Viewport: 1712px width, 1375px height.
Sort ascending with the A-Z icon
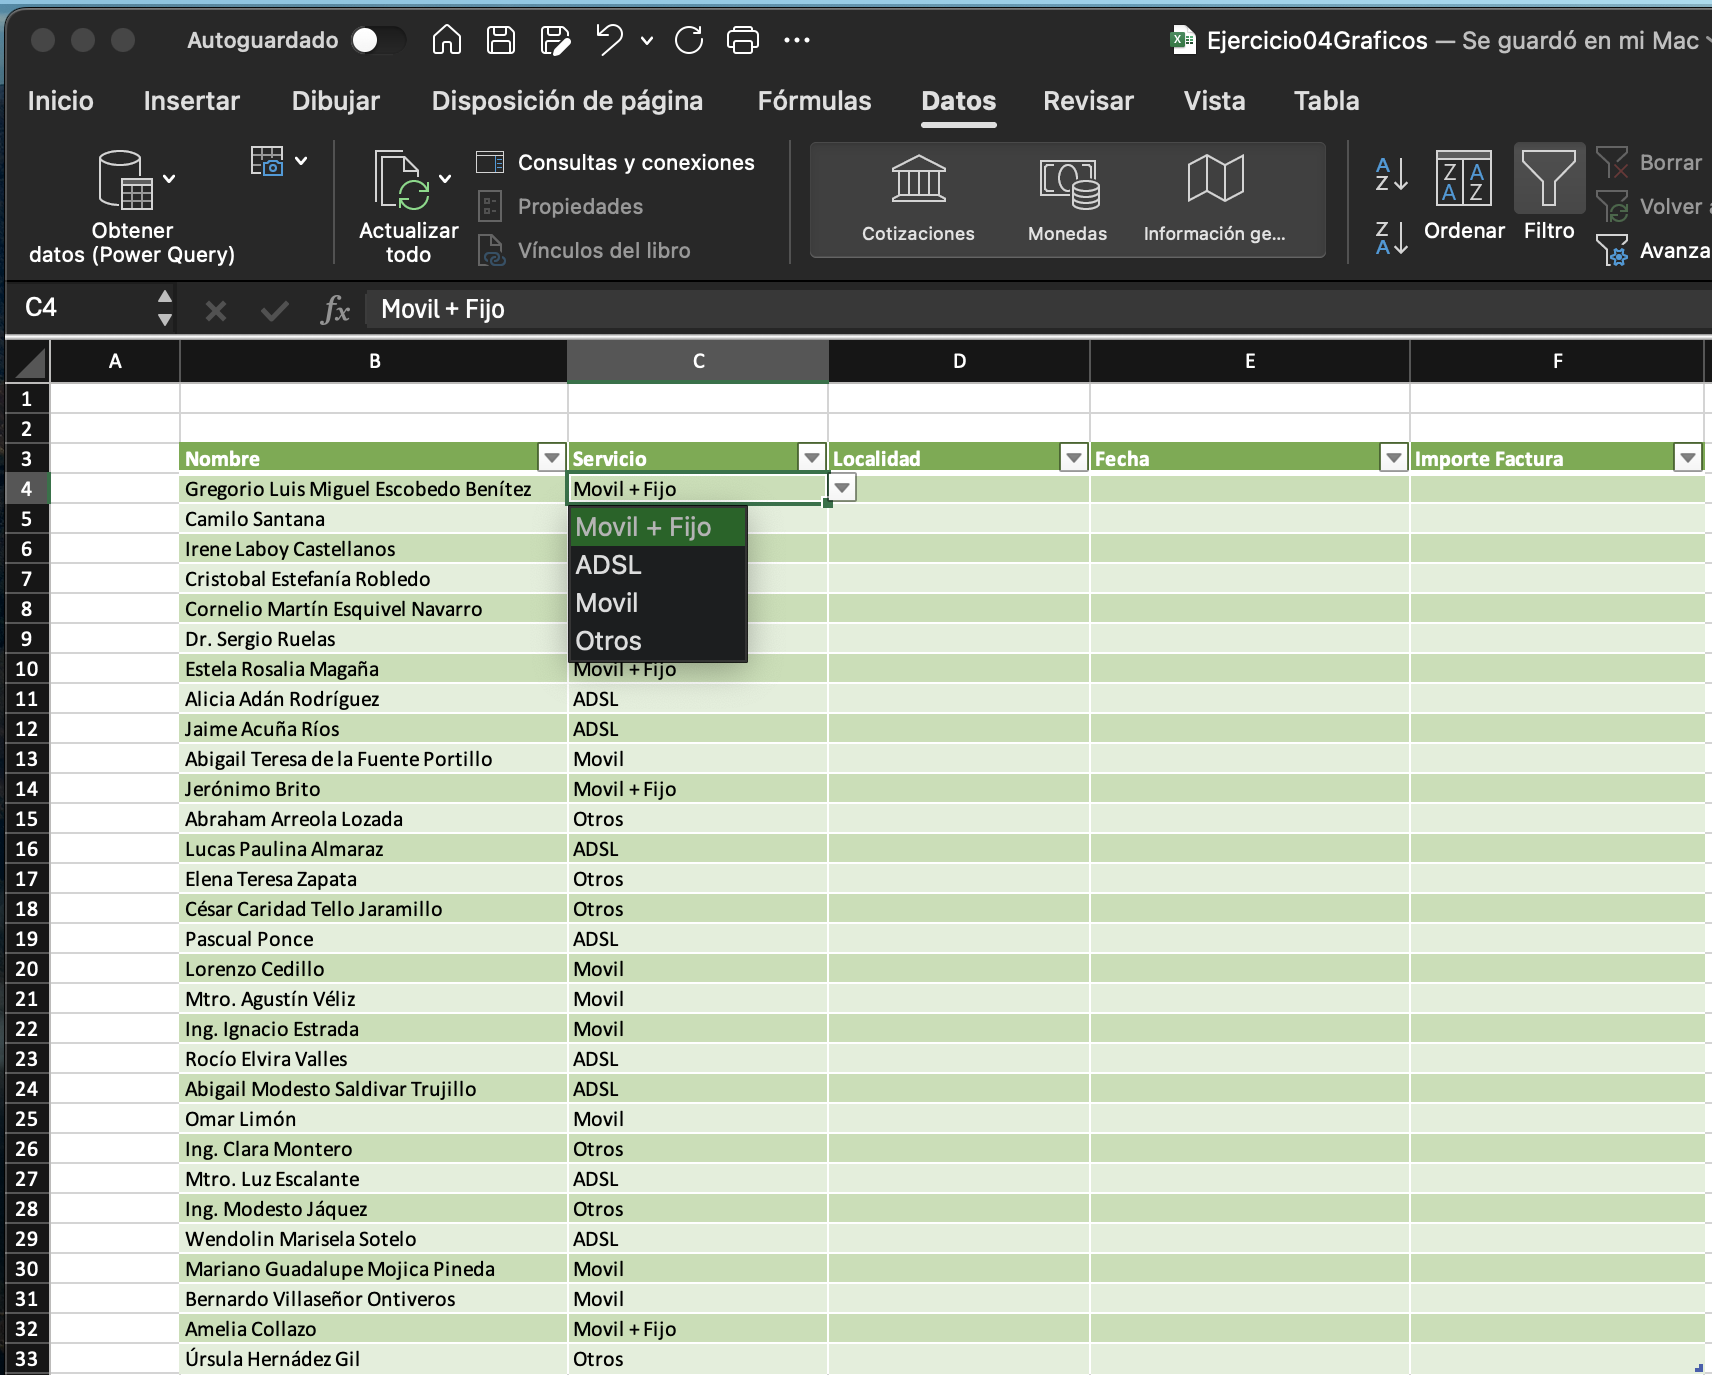pos(1391,174)
